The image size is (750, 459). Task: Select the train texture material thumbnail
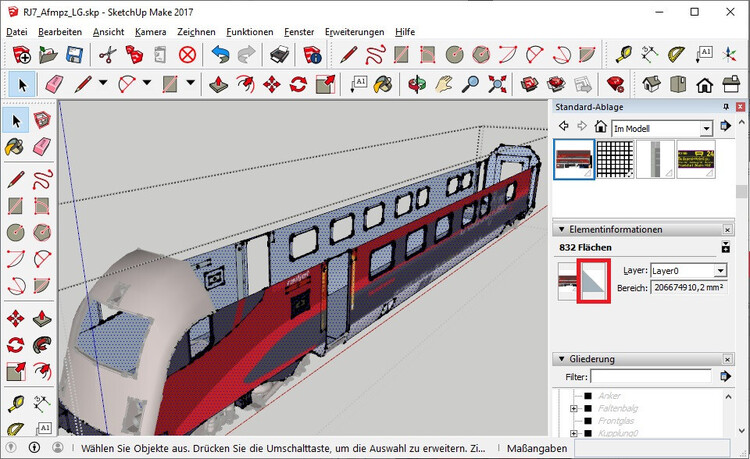point(574,159)
